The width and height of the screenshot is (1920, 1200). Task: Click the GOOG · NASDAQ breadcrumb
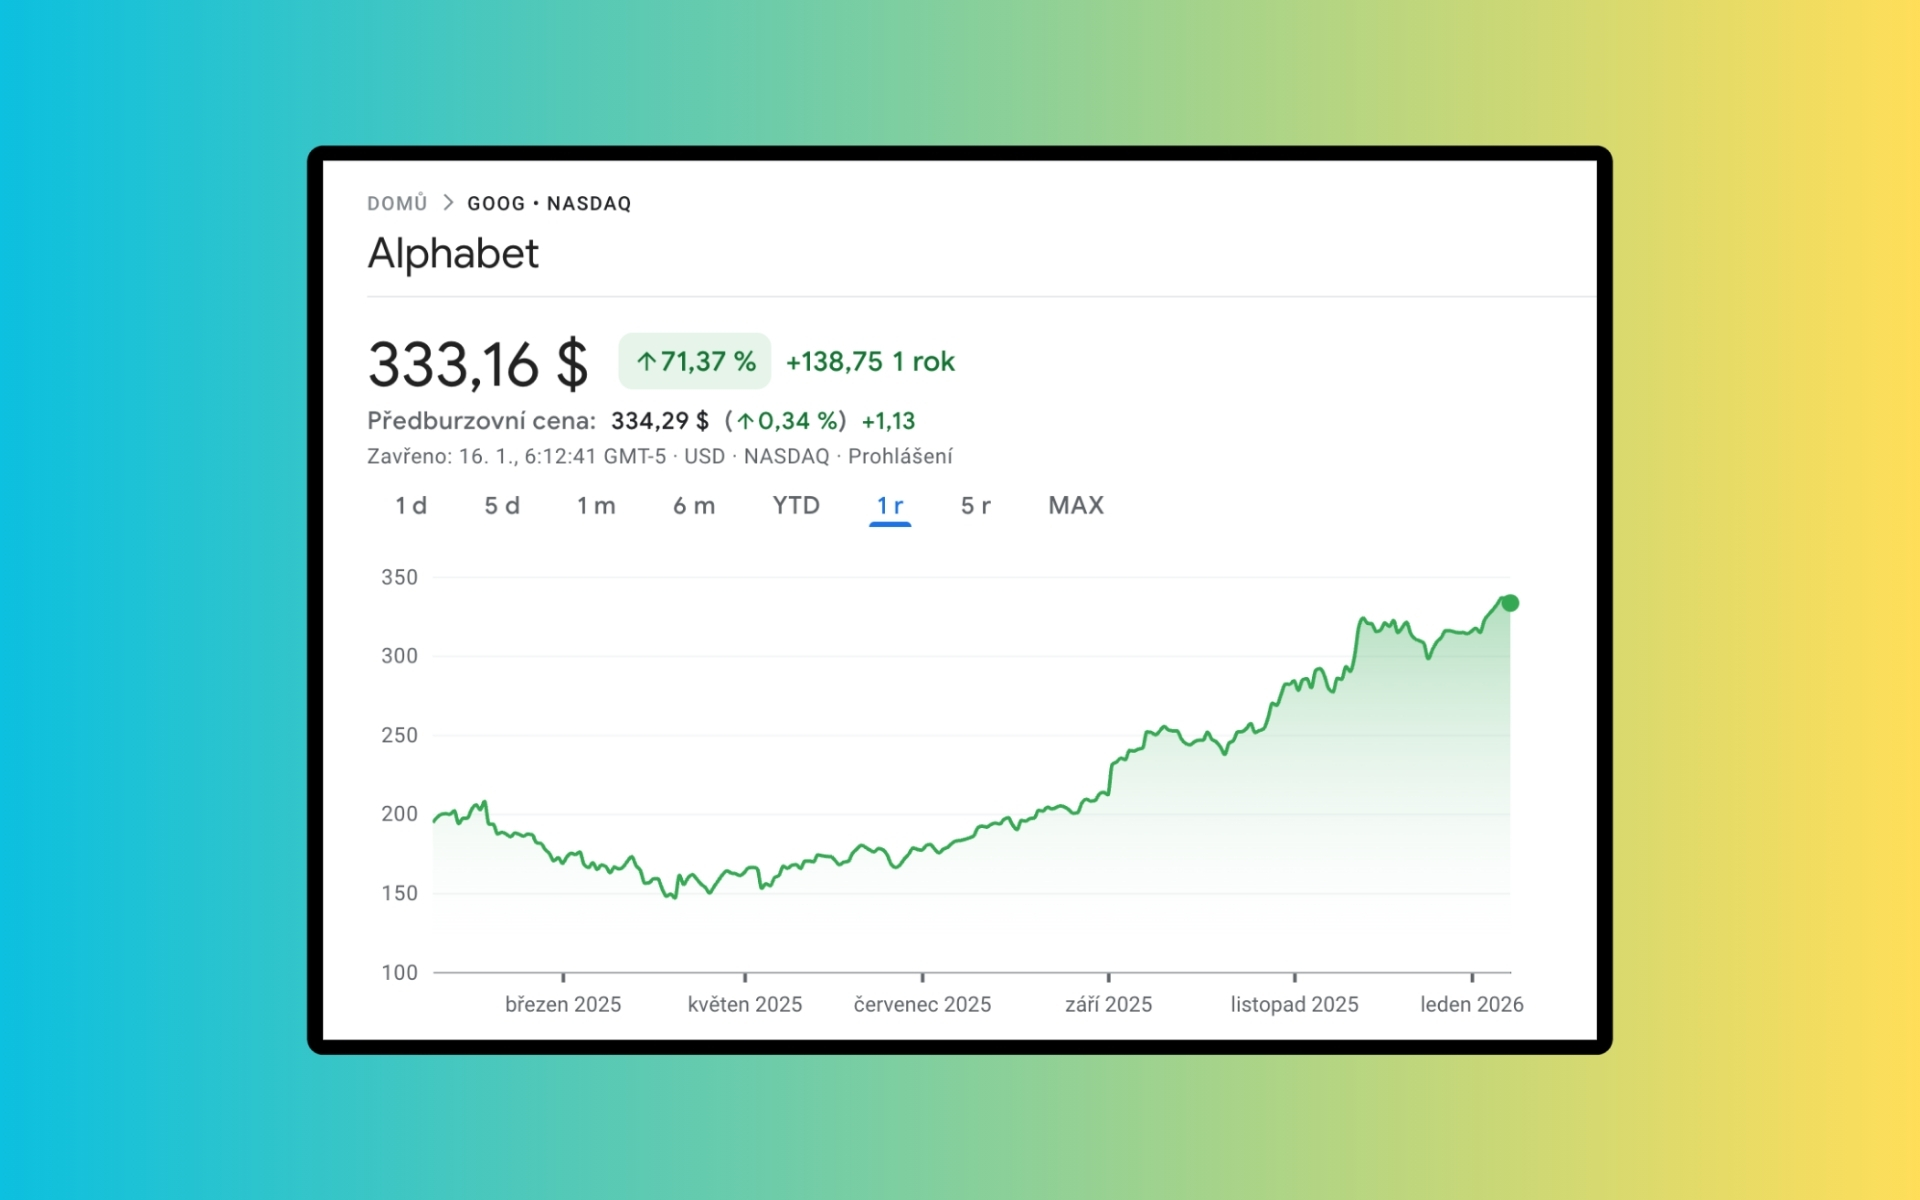click(549, 203)
